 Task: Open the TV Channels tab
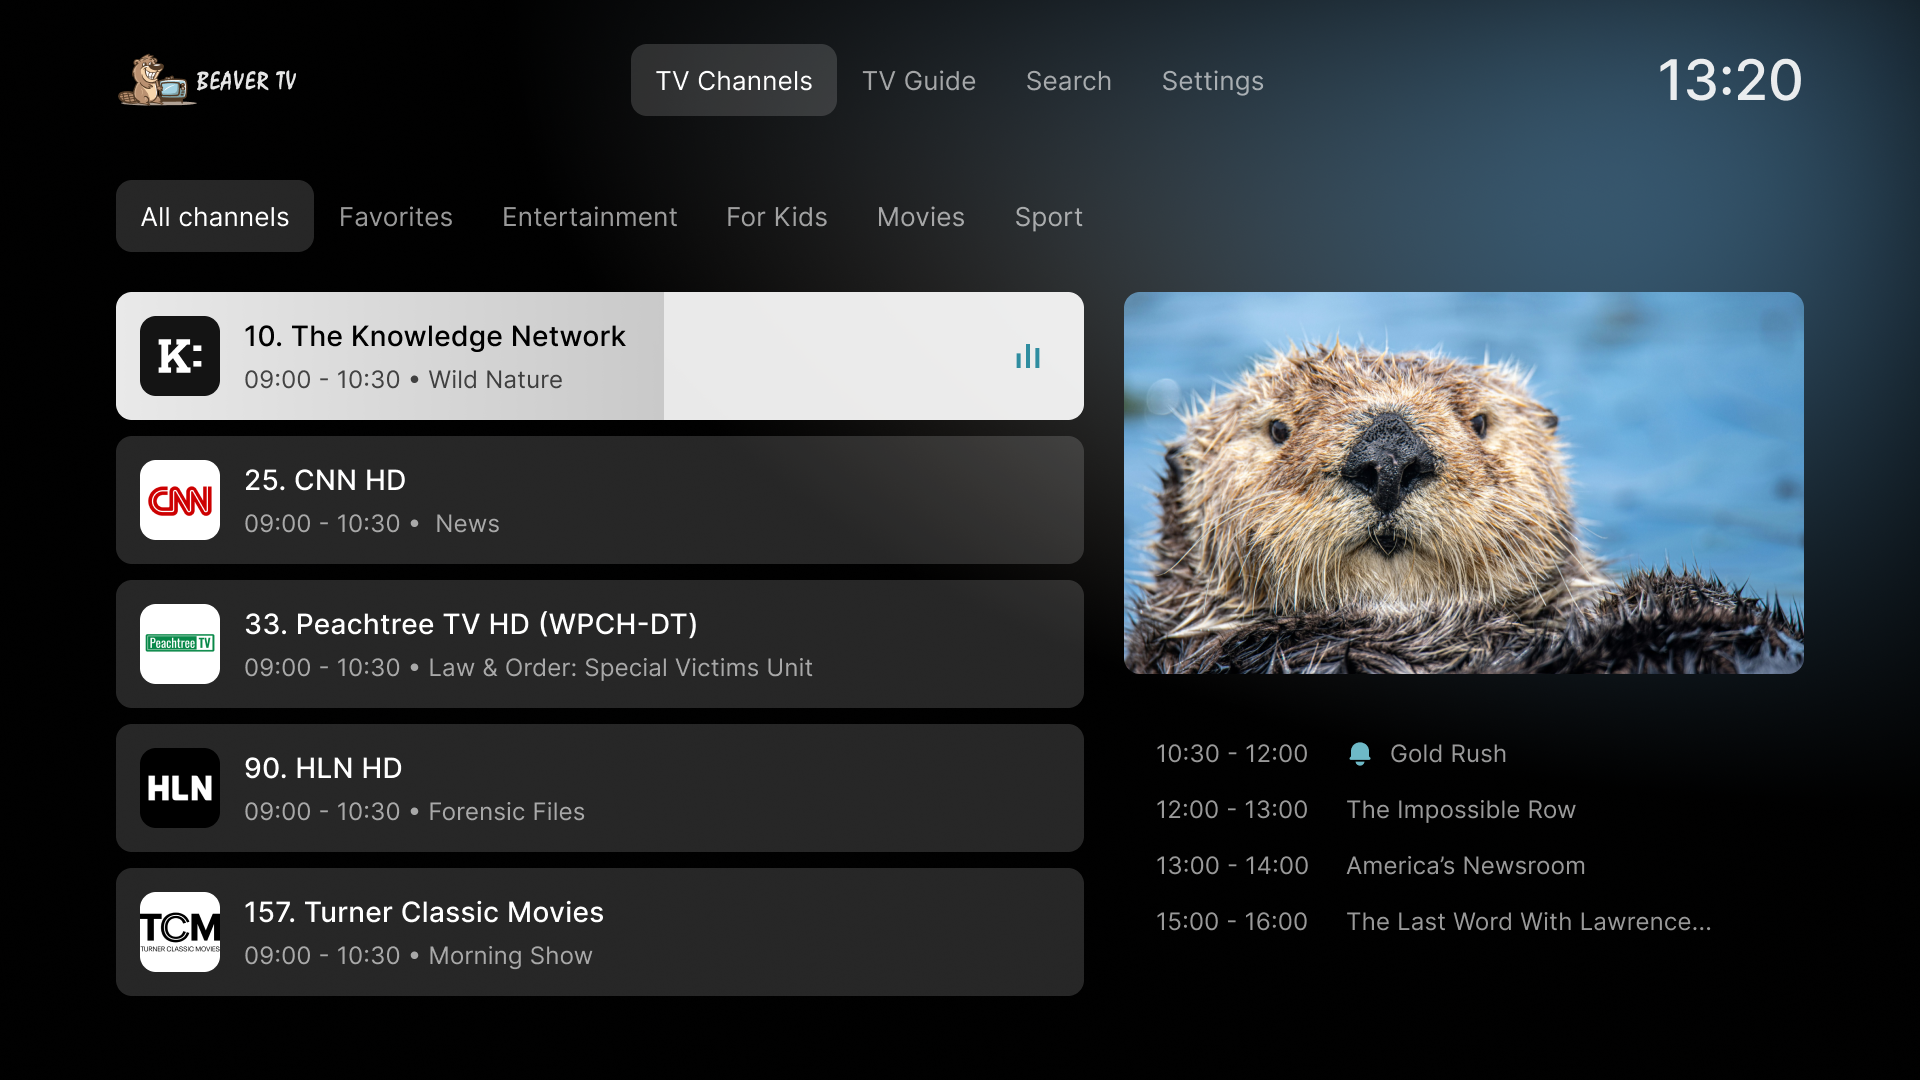734,80
